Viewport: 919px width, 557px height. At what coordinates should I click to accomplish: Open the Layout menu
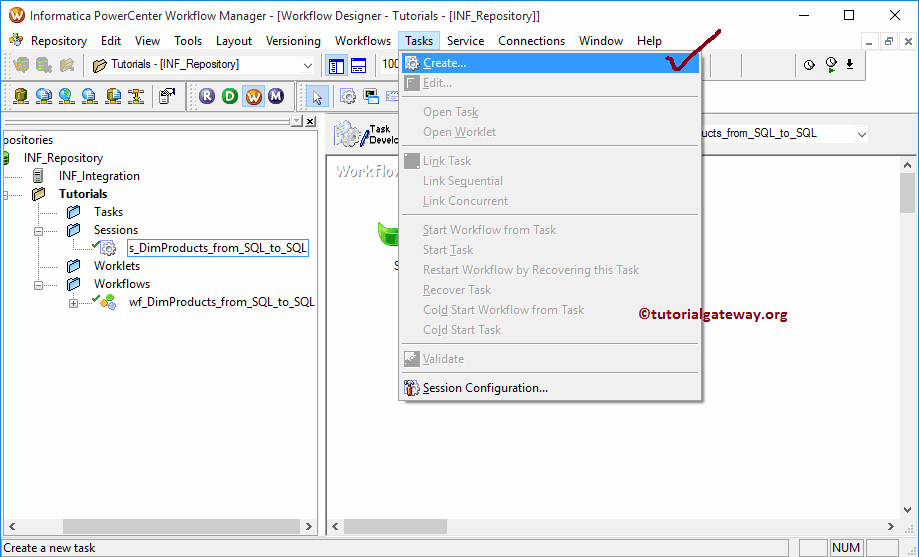point(234,41)
